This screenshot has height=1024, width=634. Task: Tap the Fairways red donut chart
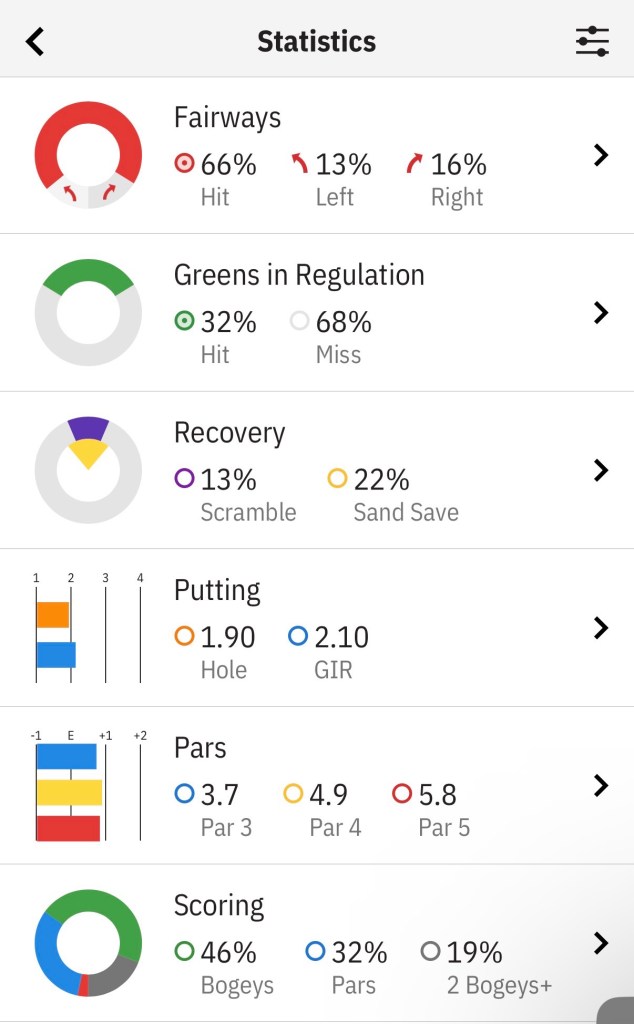88,154
